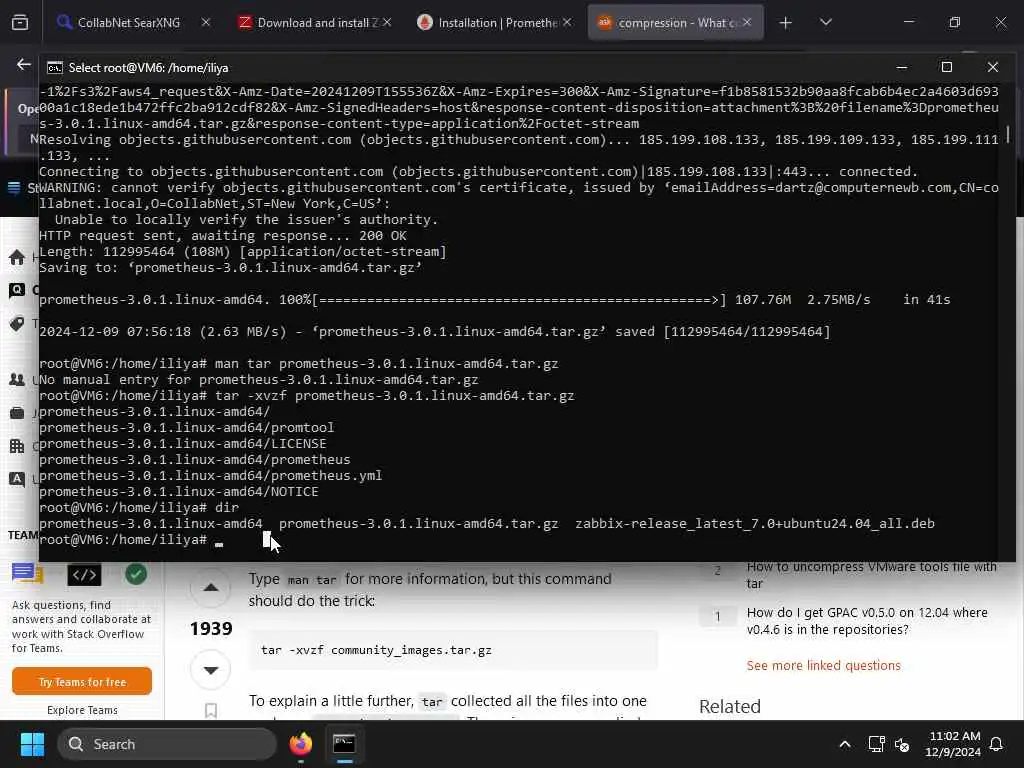Open the Stack Exchange menu icon

coord(14,188)
